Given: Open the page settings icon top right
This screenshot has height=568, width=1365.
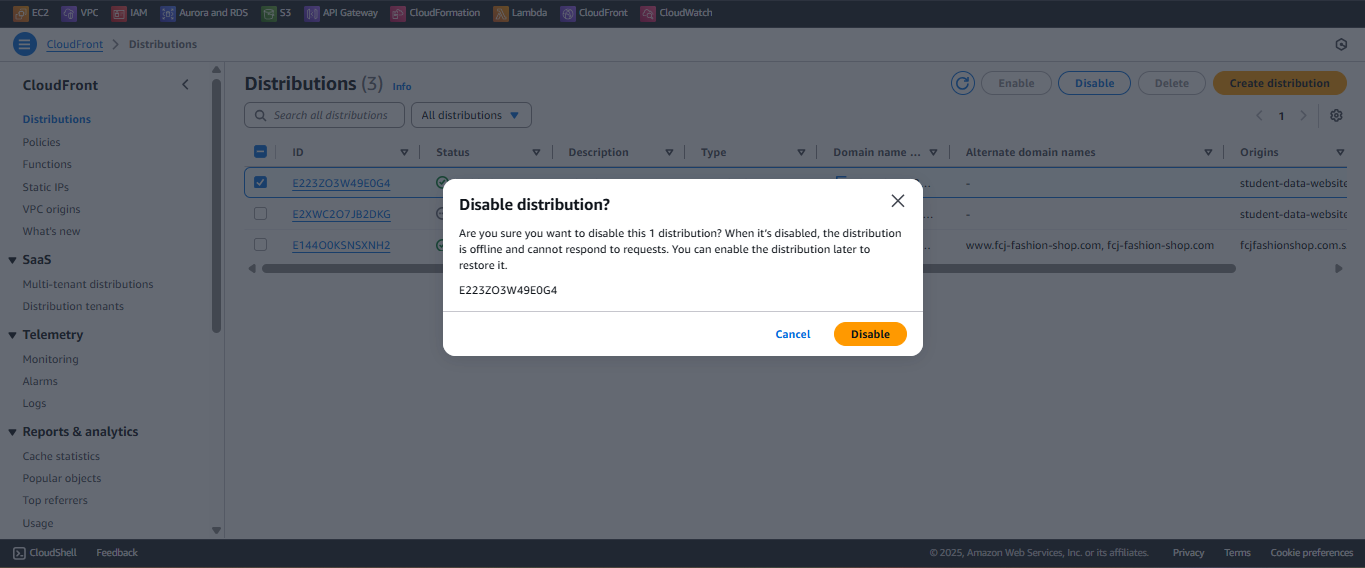Looking at the screenshot, I should [1341, 44].
